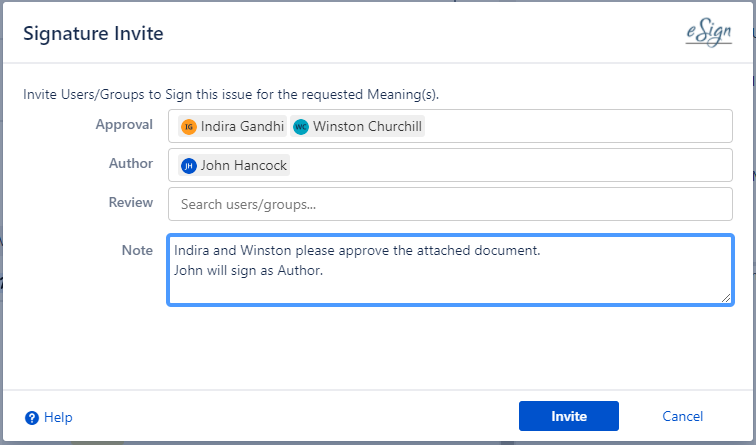This screenshot has height=445, width=756.
Task: Click John Hancock's blue avatar icon
Action: [x=189, y=166]
